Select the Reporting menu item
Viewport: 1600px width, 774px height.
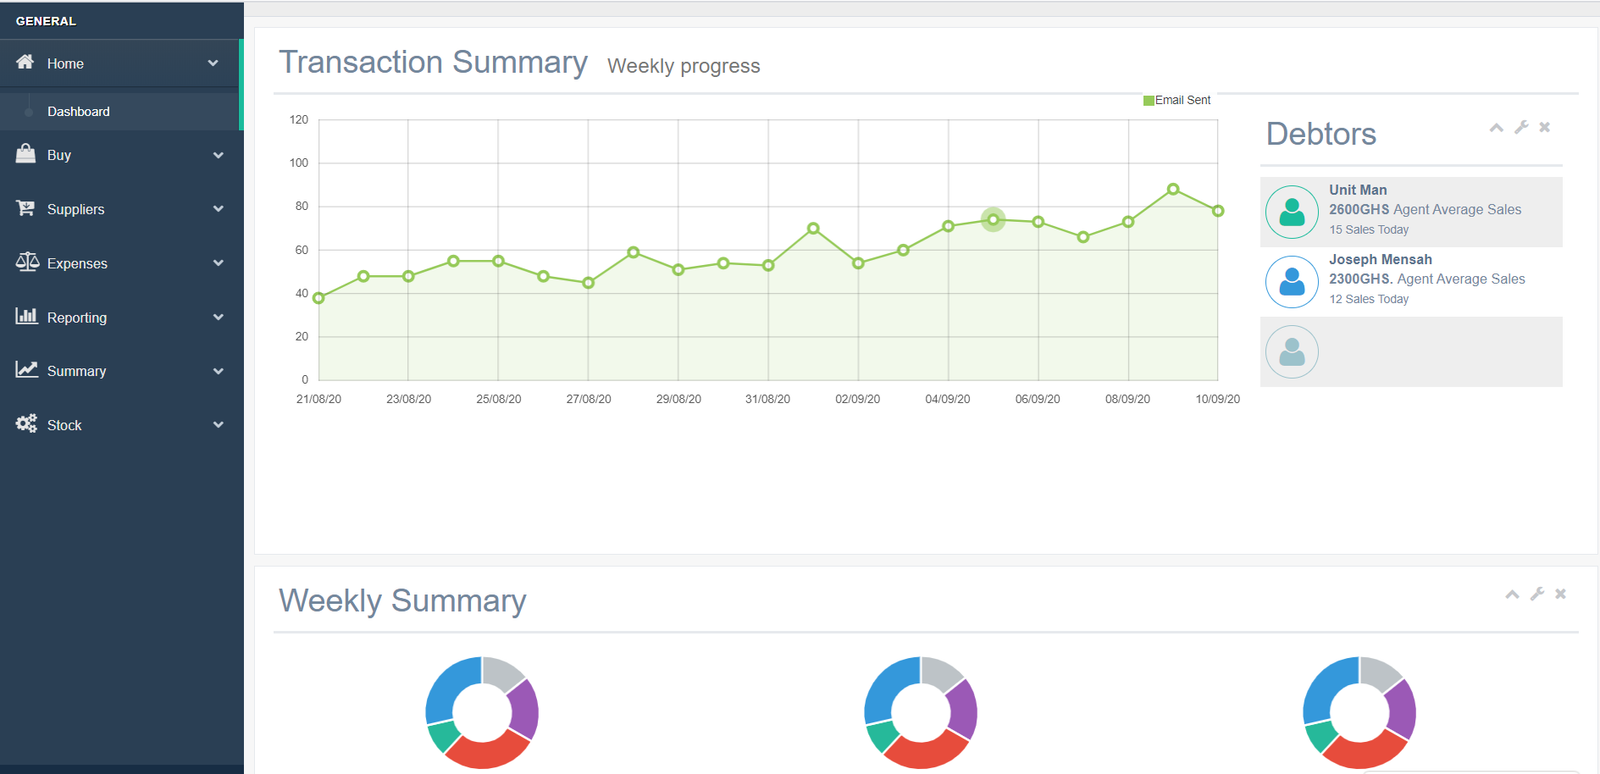77,317
